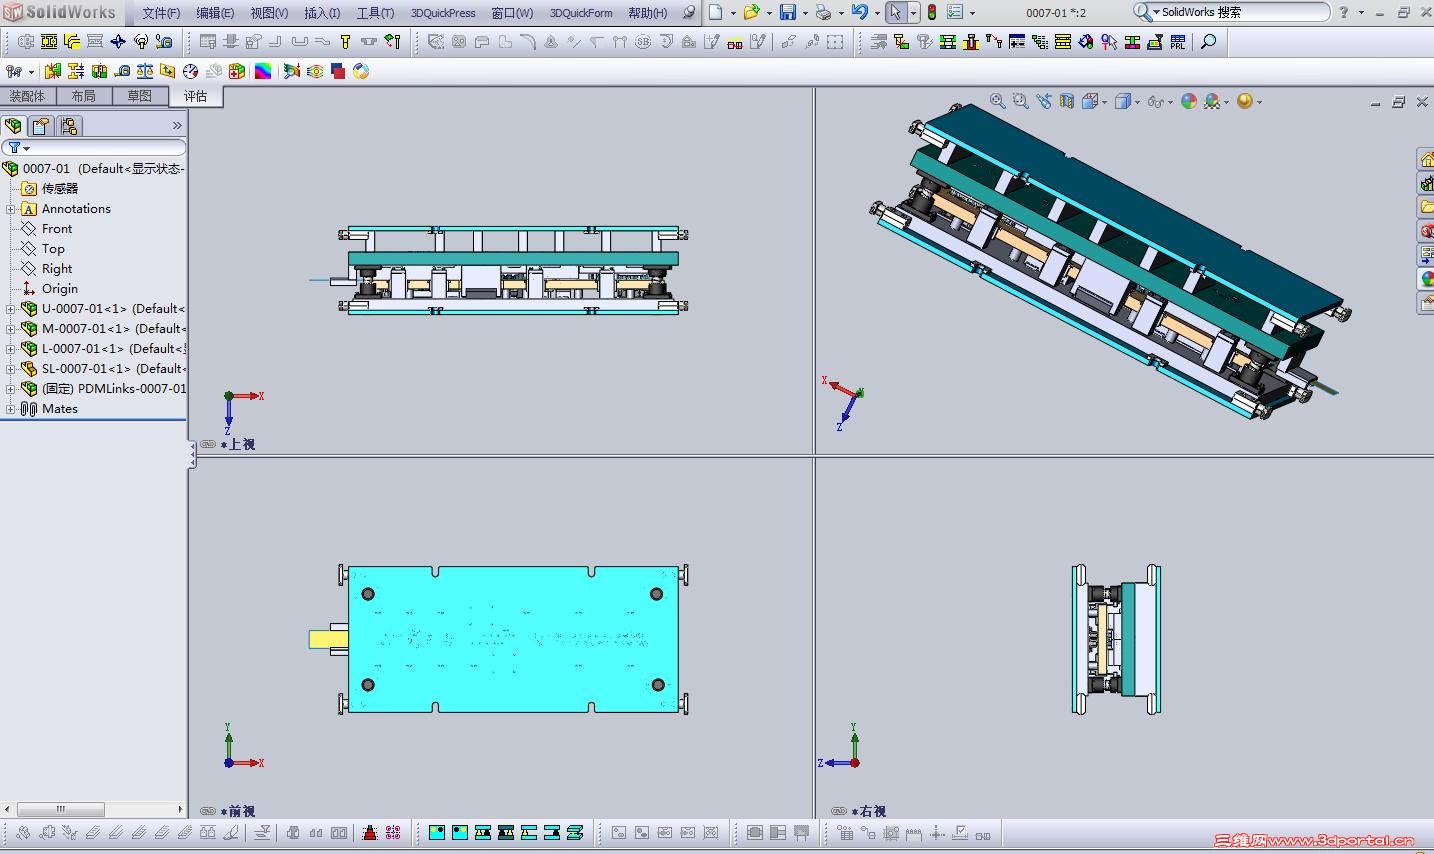Click the home icon in the right task pane
This screenshot has width=1434, height=854.
[1426, 160]
